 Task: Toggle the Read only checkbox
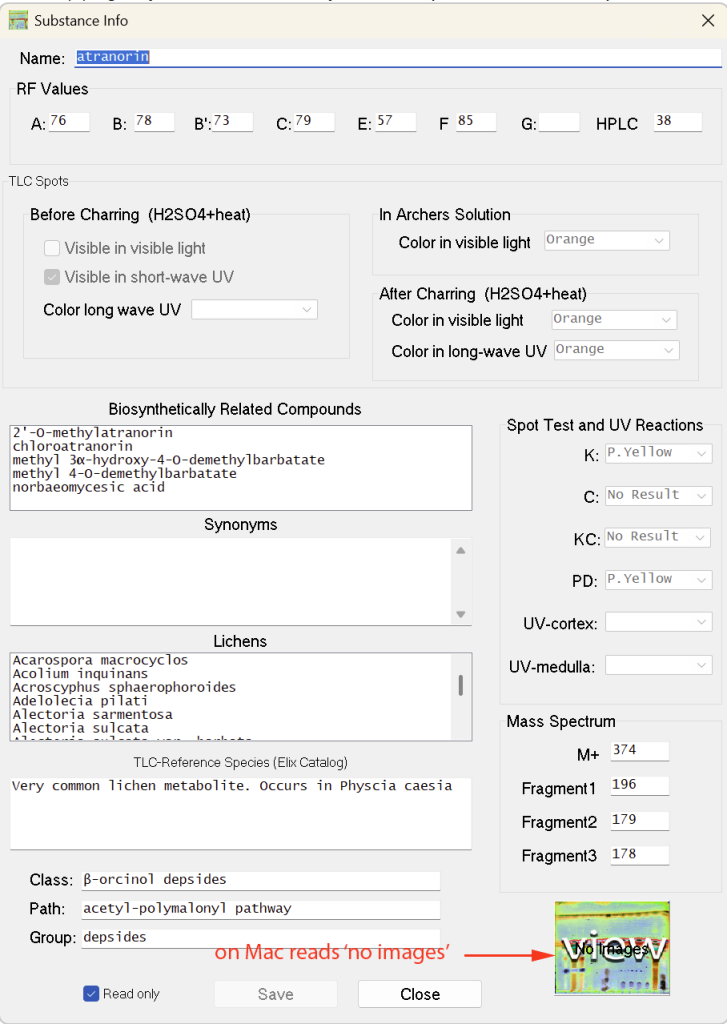[91, 994]
